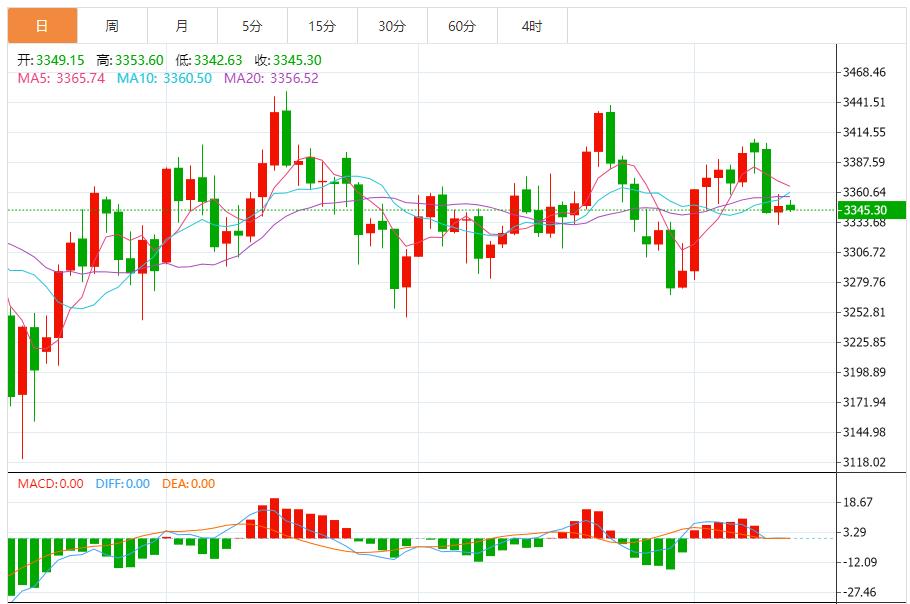Viewport: 910px width, 604px height.
Task: Click the 3441.51 price axis label
Action: click(864, 102)
